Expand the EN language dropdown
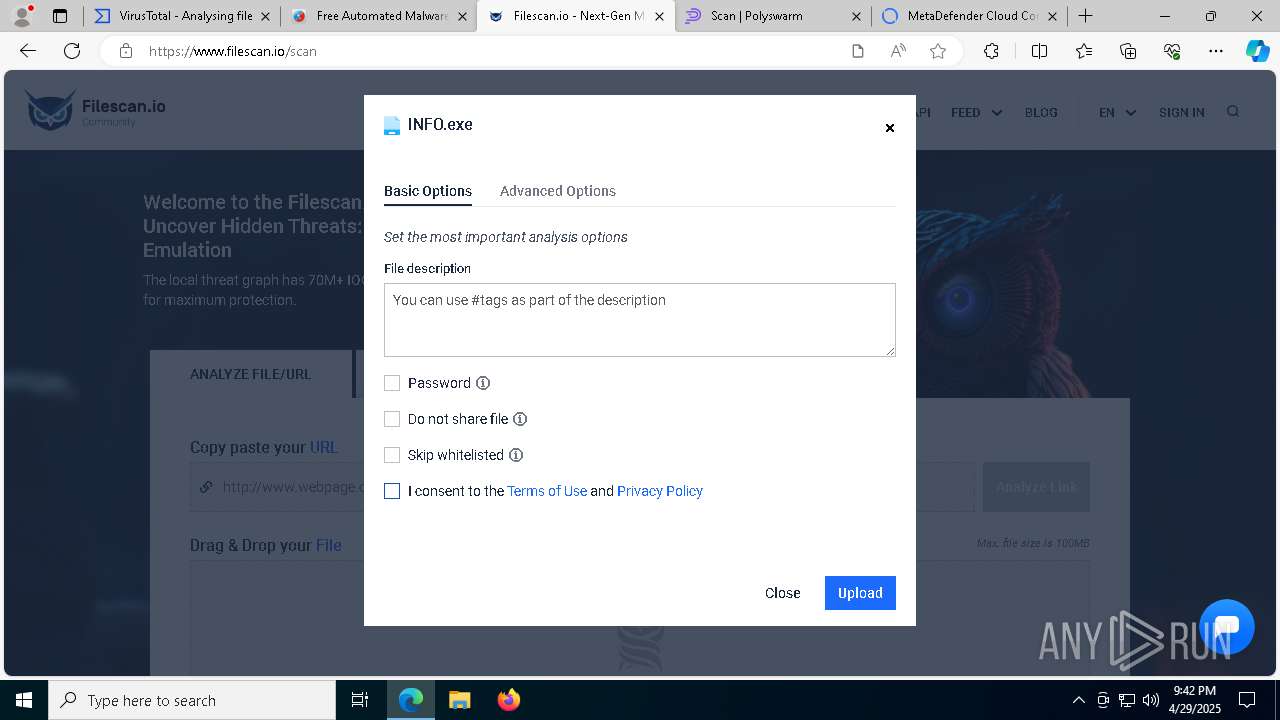 (x=1117, y=113)
